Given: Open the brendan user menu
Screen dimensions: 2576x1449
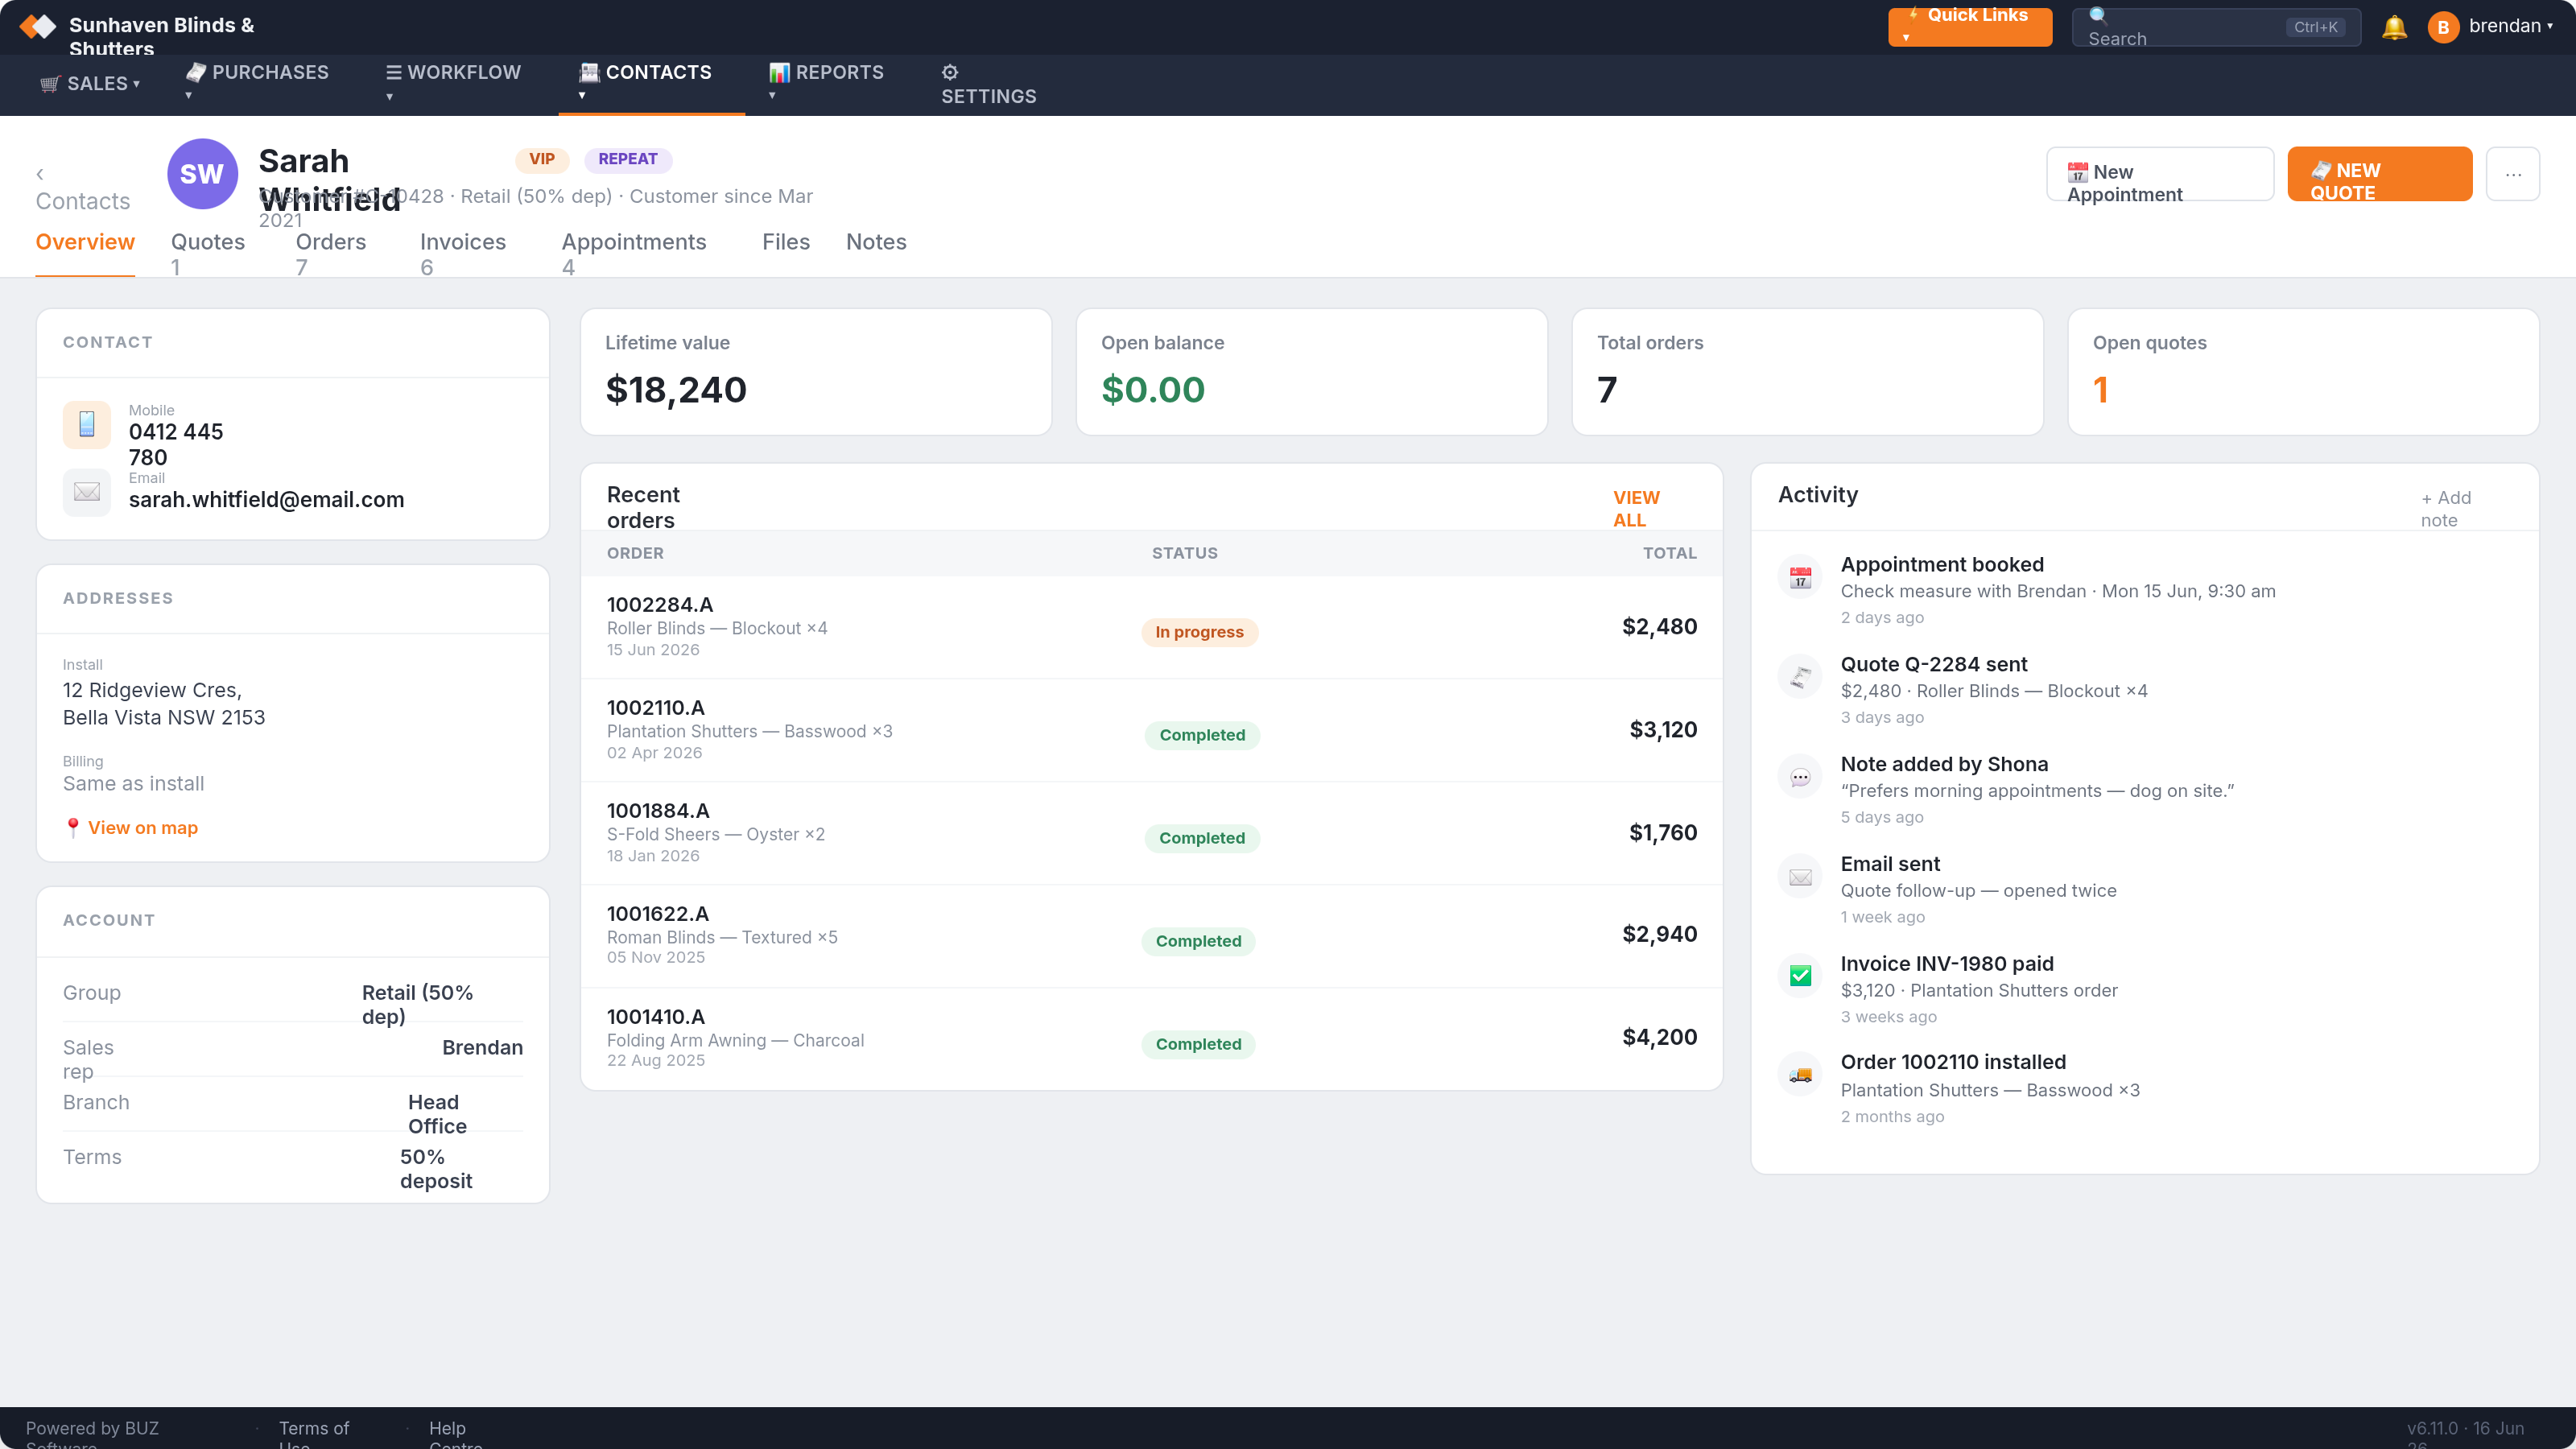Looking at the screenshot, I should [2510, 27].
